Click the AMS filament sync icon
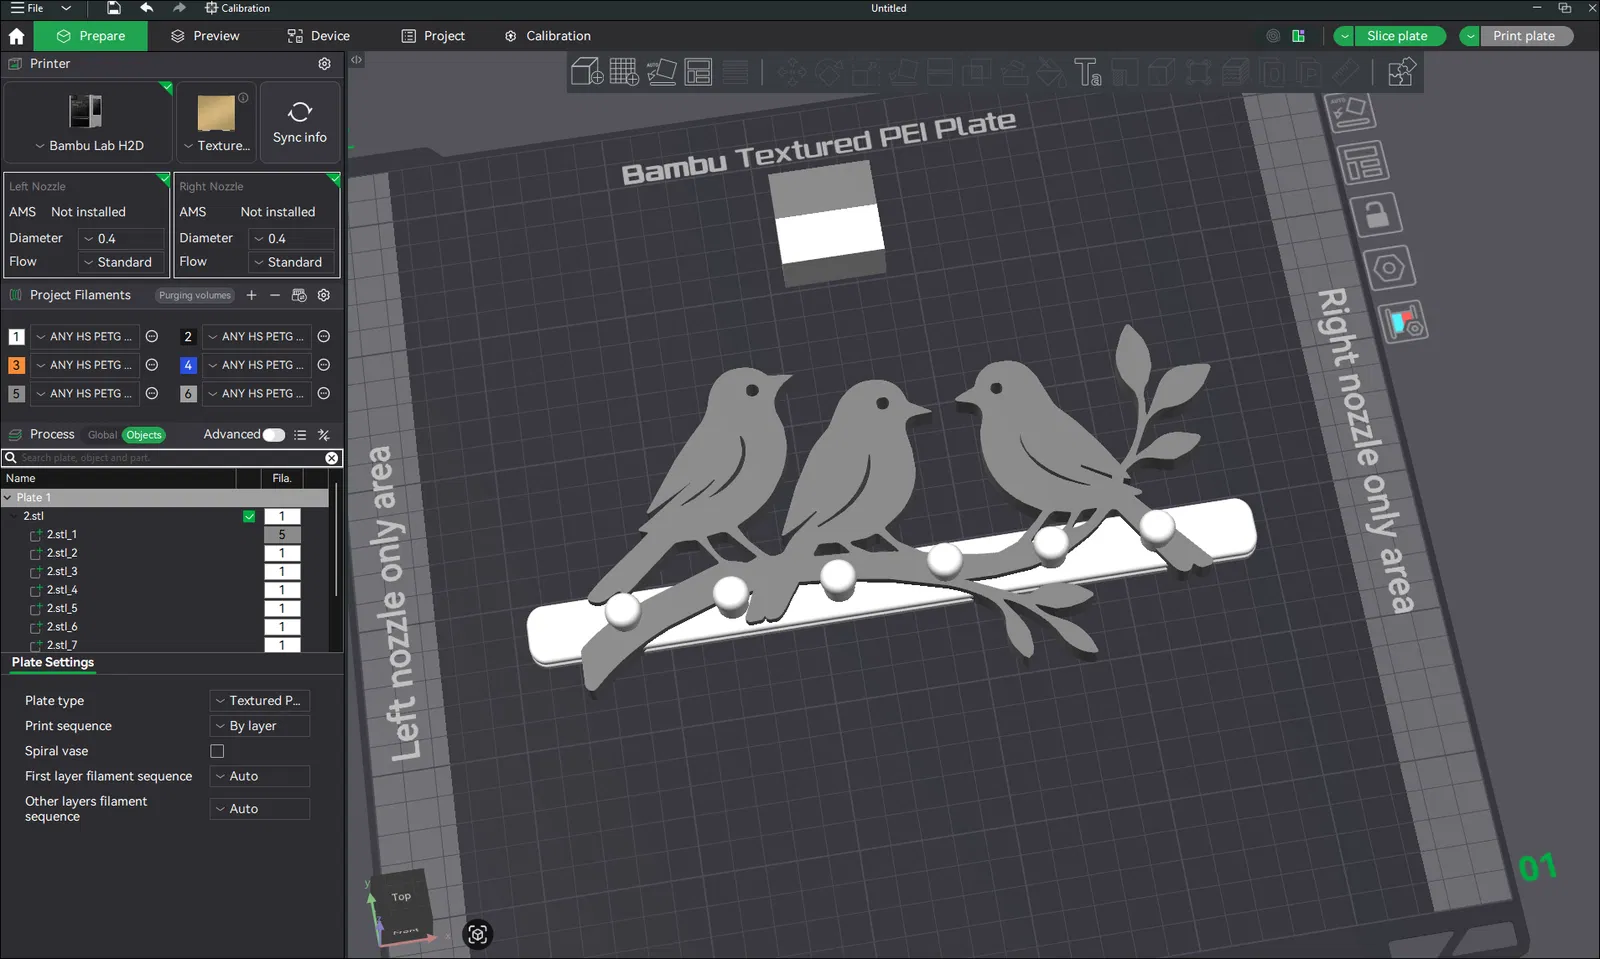This screenshot has width=1600, height=959. pyautogui.click(x=299, y=295)
